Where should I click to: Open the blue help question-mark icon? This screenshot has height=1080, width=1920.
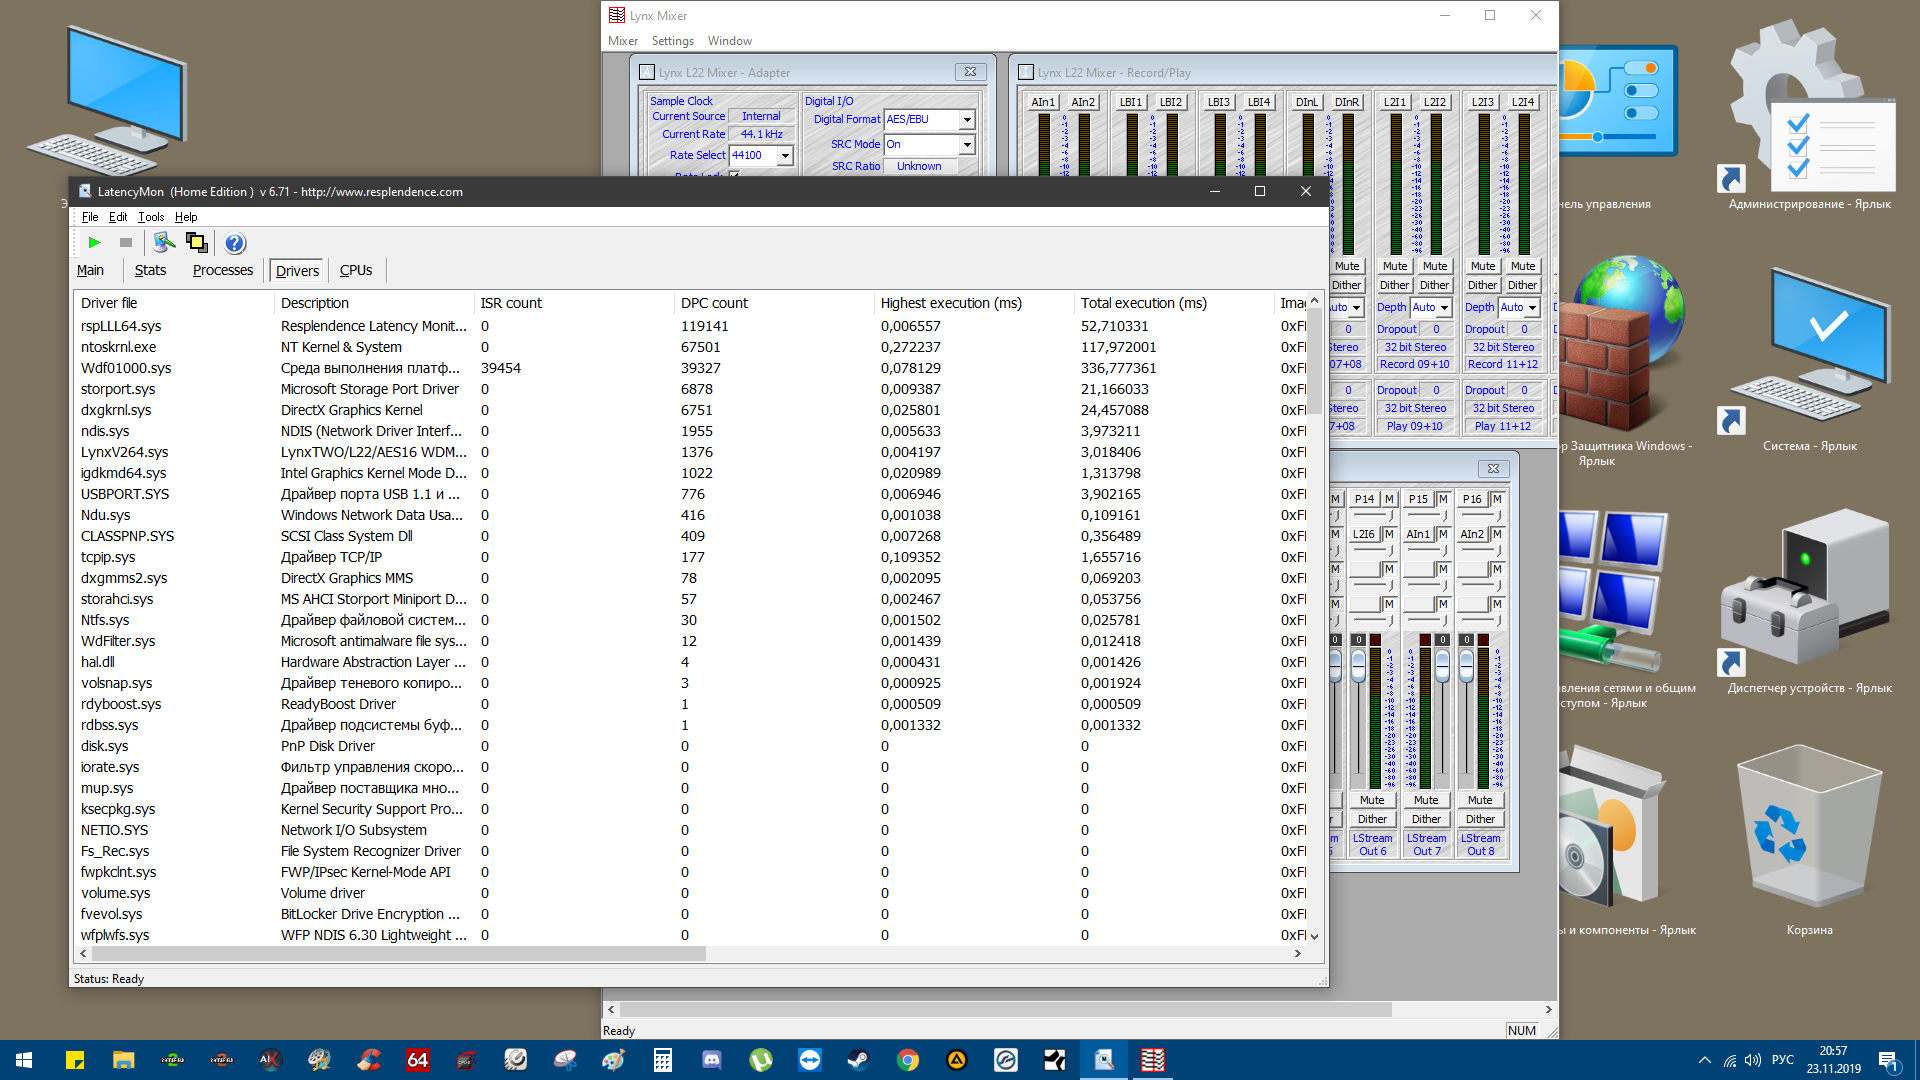click(235, 243)
